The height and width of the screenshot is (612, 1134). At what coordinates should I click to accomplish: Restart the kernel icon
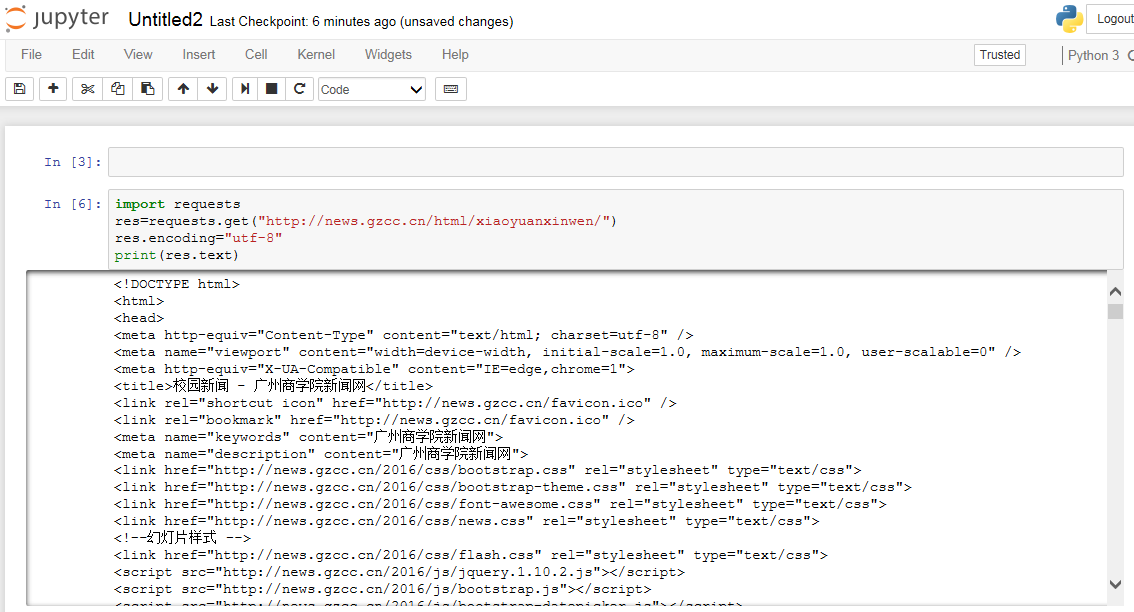click(299, 89)
